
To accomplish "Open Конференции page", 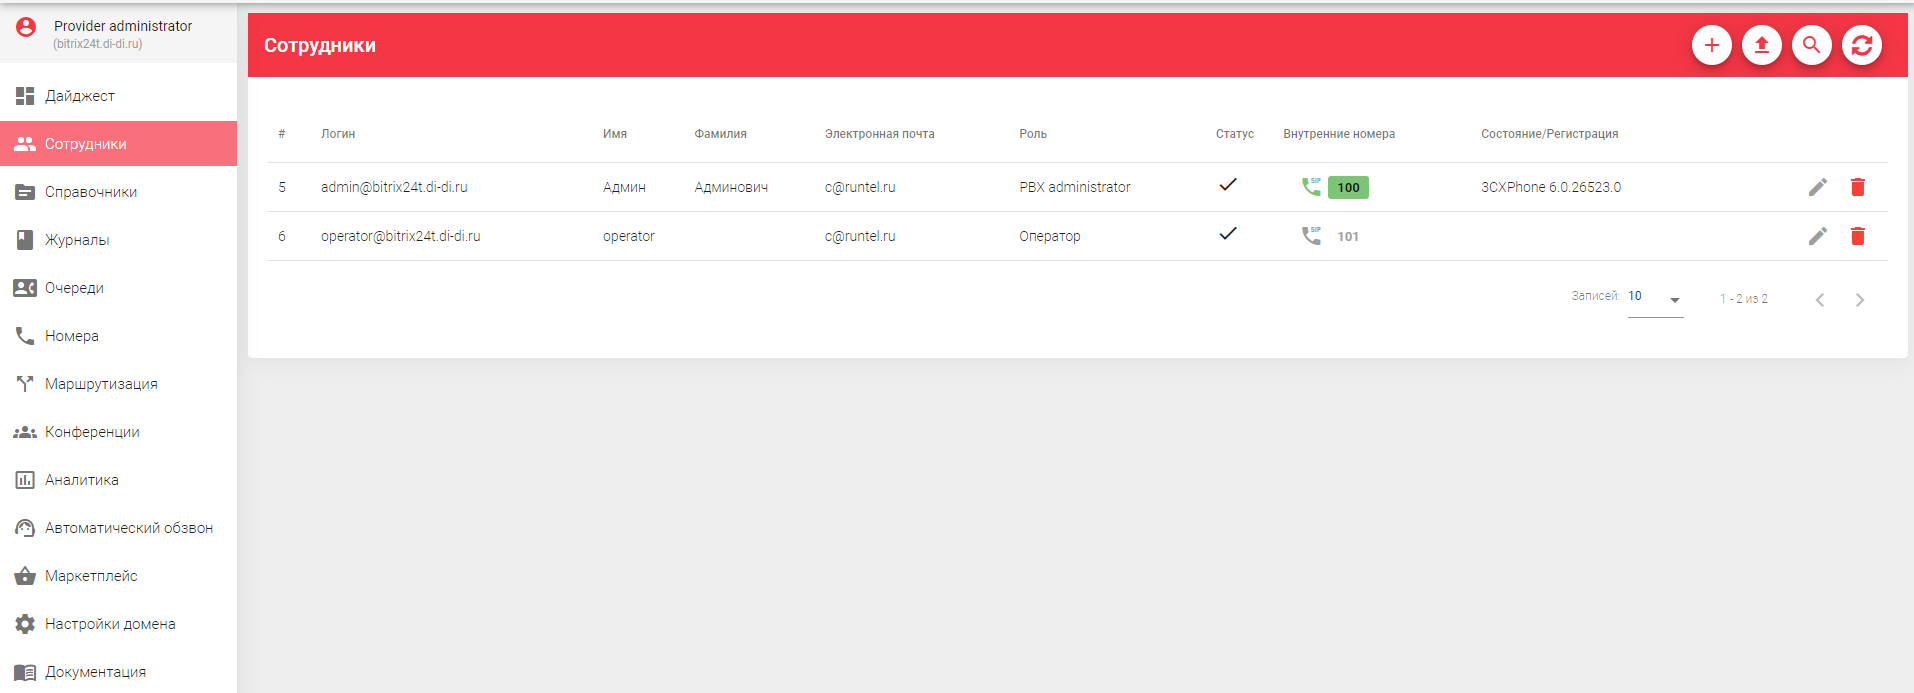I will (118, 432).
